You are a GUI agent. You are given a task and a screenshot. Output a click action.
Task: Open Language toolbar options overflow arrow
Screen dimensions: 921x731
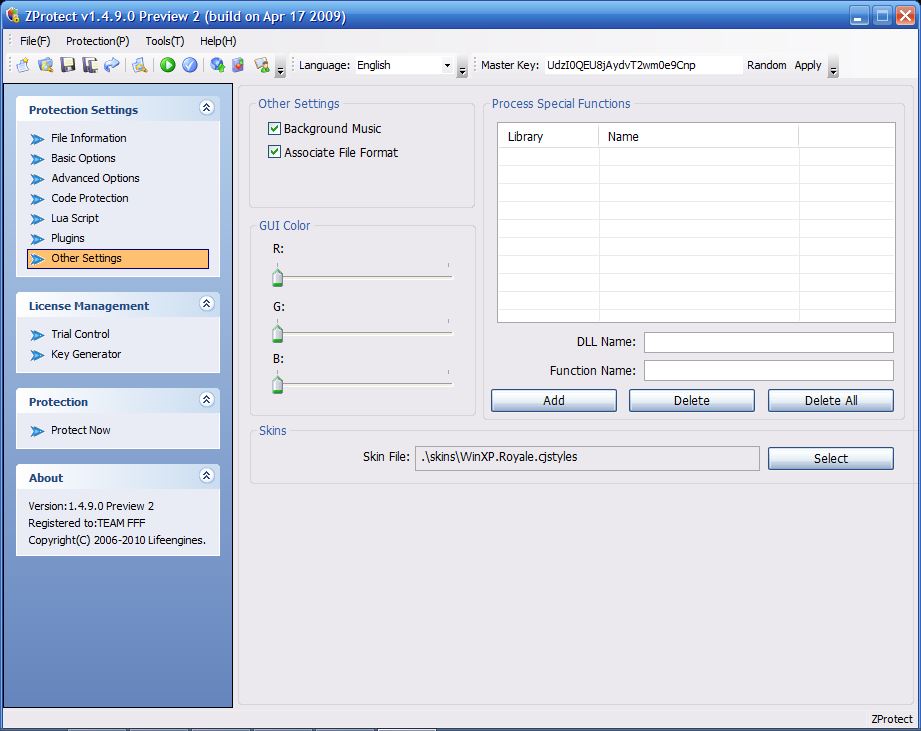coord(462,66)
